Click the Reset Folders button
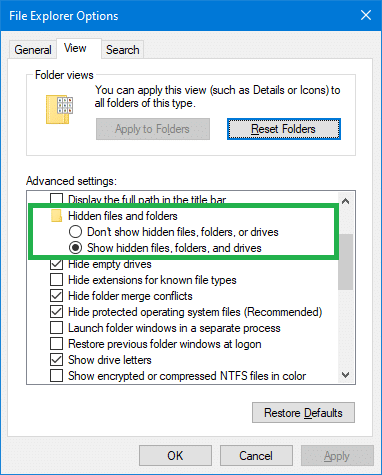The width and height of the screenshot is (382, 475). tap(284, 129)
